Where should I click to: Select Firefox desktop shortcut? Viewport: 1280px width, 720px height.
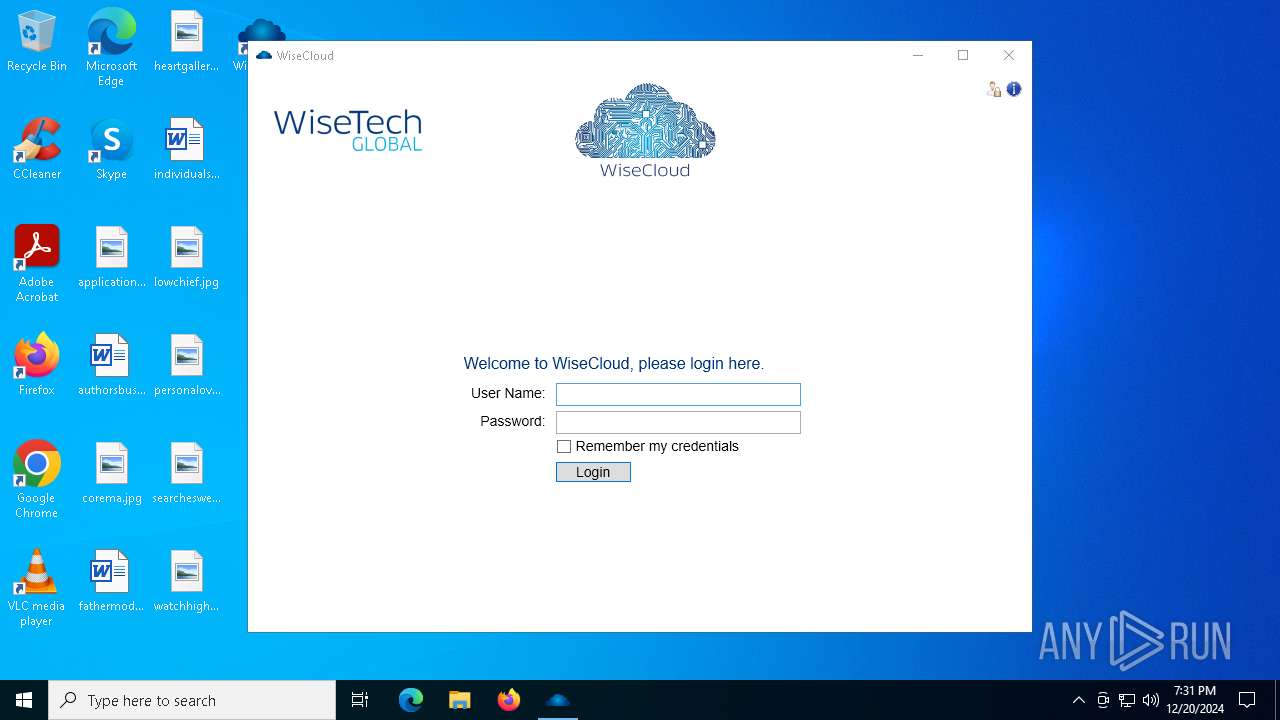pyautogui.click(x=37, y=366)
